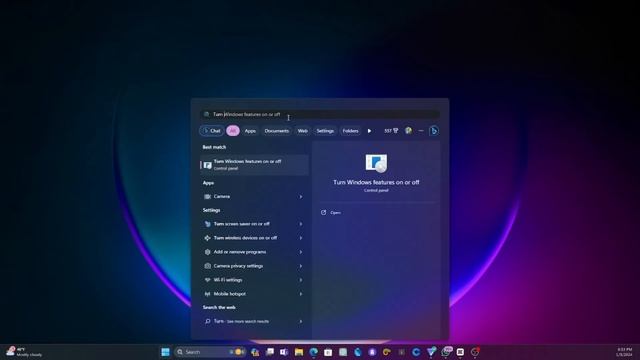Click the Turn Windows features preview title
The image size is (640, 360).
[376, 182]
